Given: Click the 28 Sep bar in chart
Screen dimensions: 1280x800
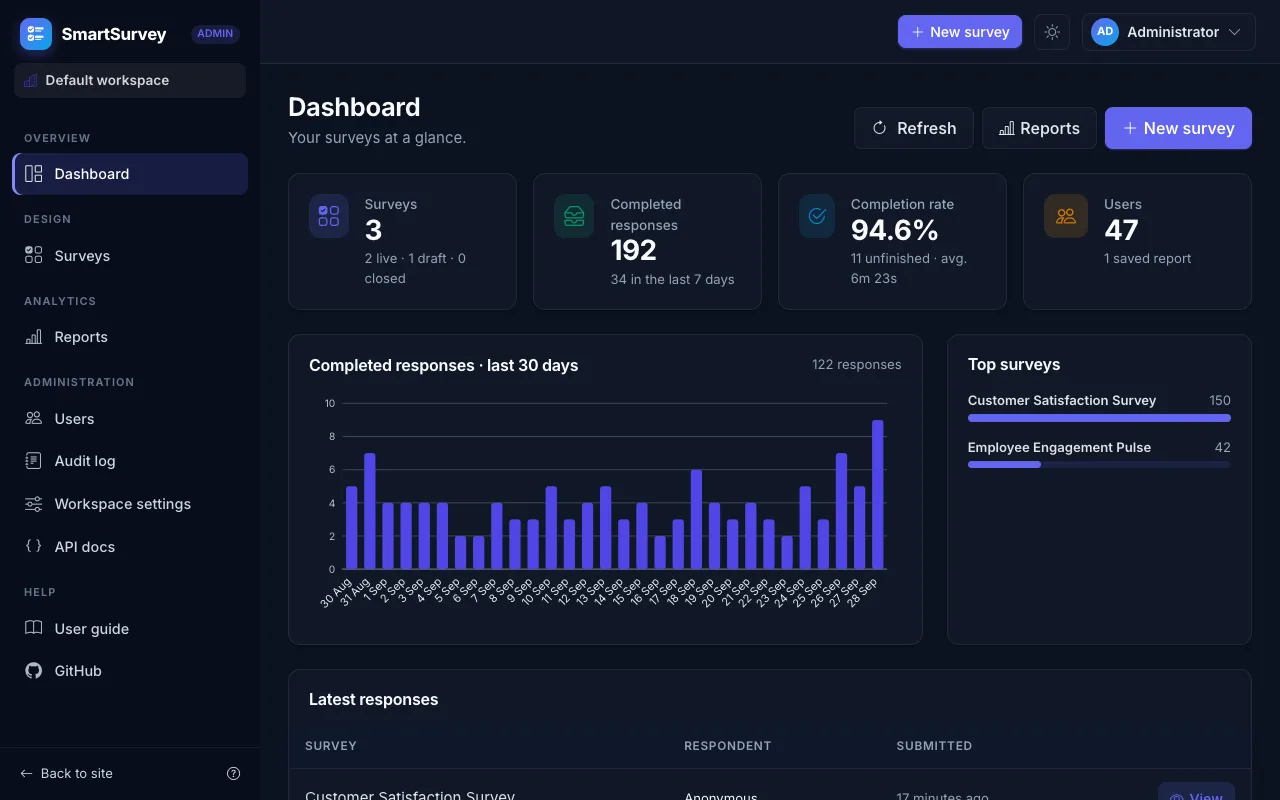Looking at the screenshot, I should 878,494.
